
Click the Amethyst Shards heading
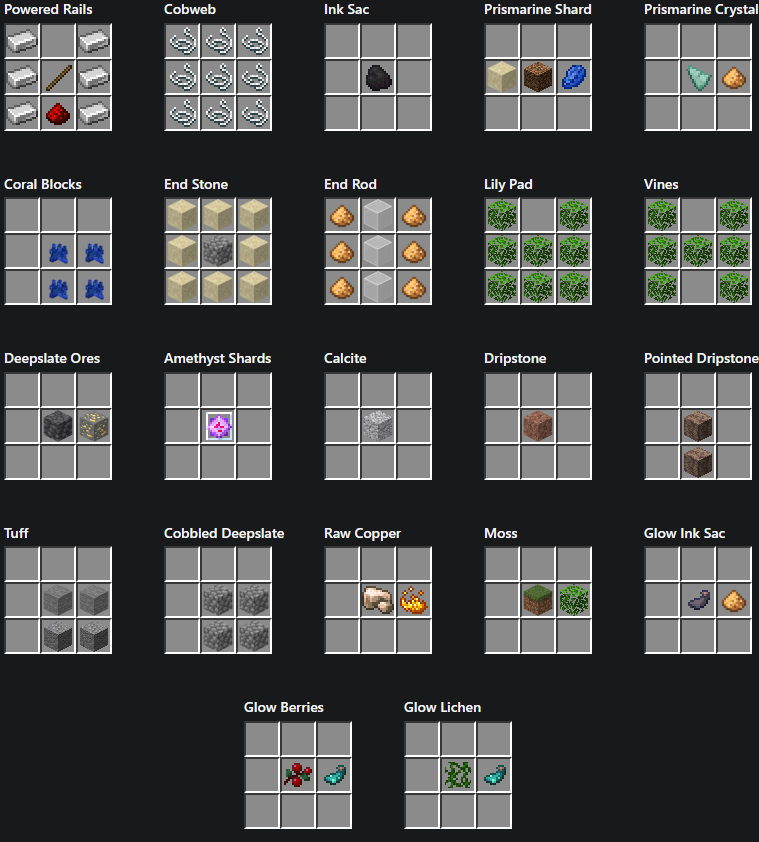218,359
